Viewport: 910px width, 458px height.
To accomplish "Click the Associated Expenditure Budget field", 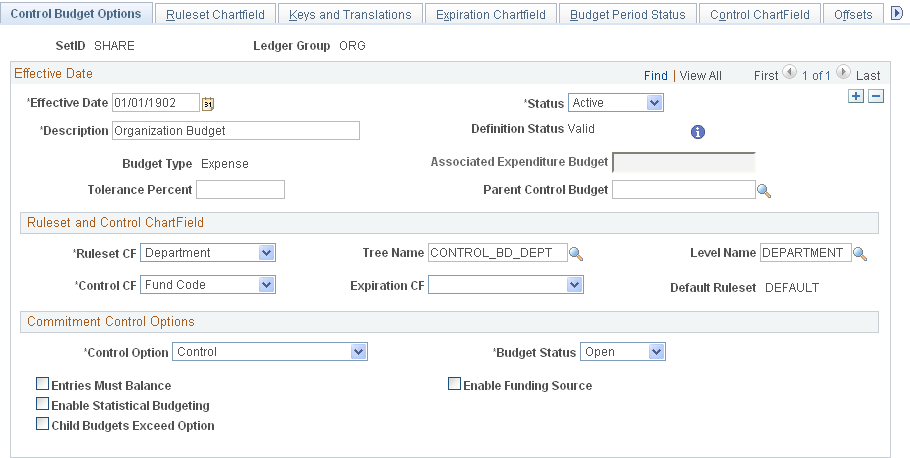I will click(x=684, y=162).
